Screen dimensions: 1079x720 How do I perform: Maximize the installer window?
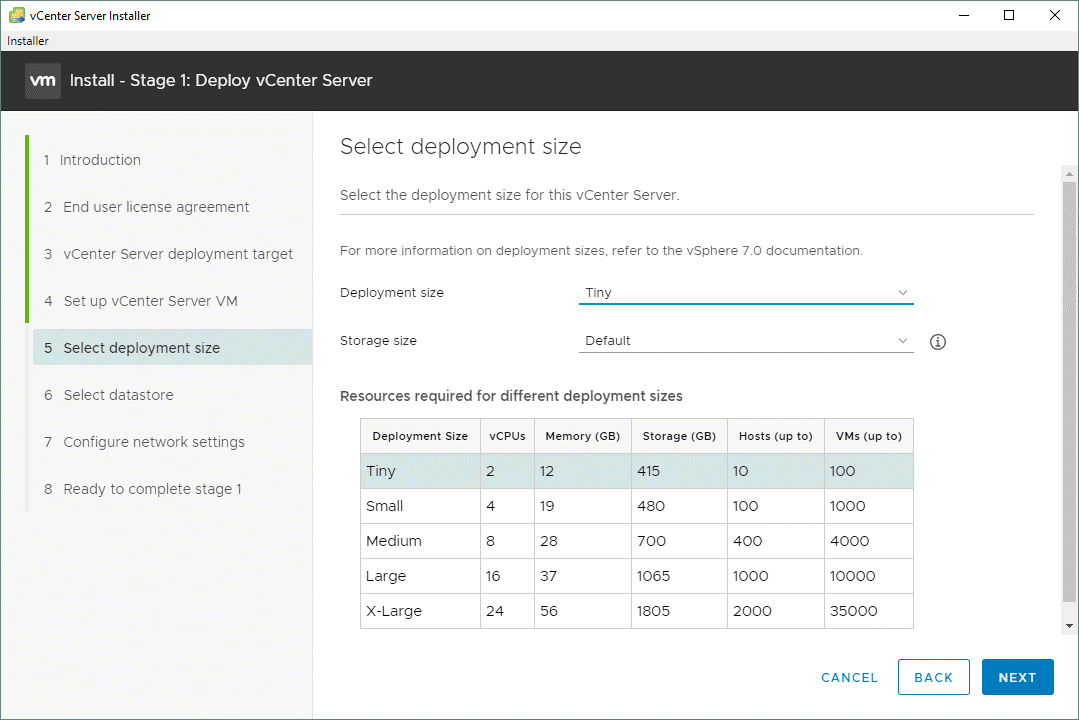point(1009,15)
